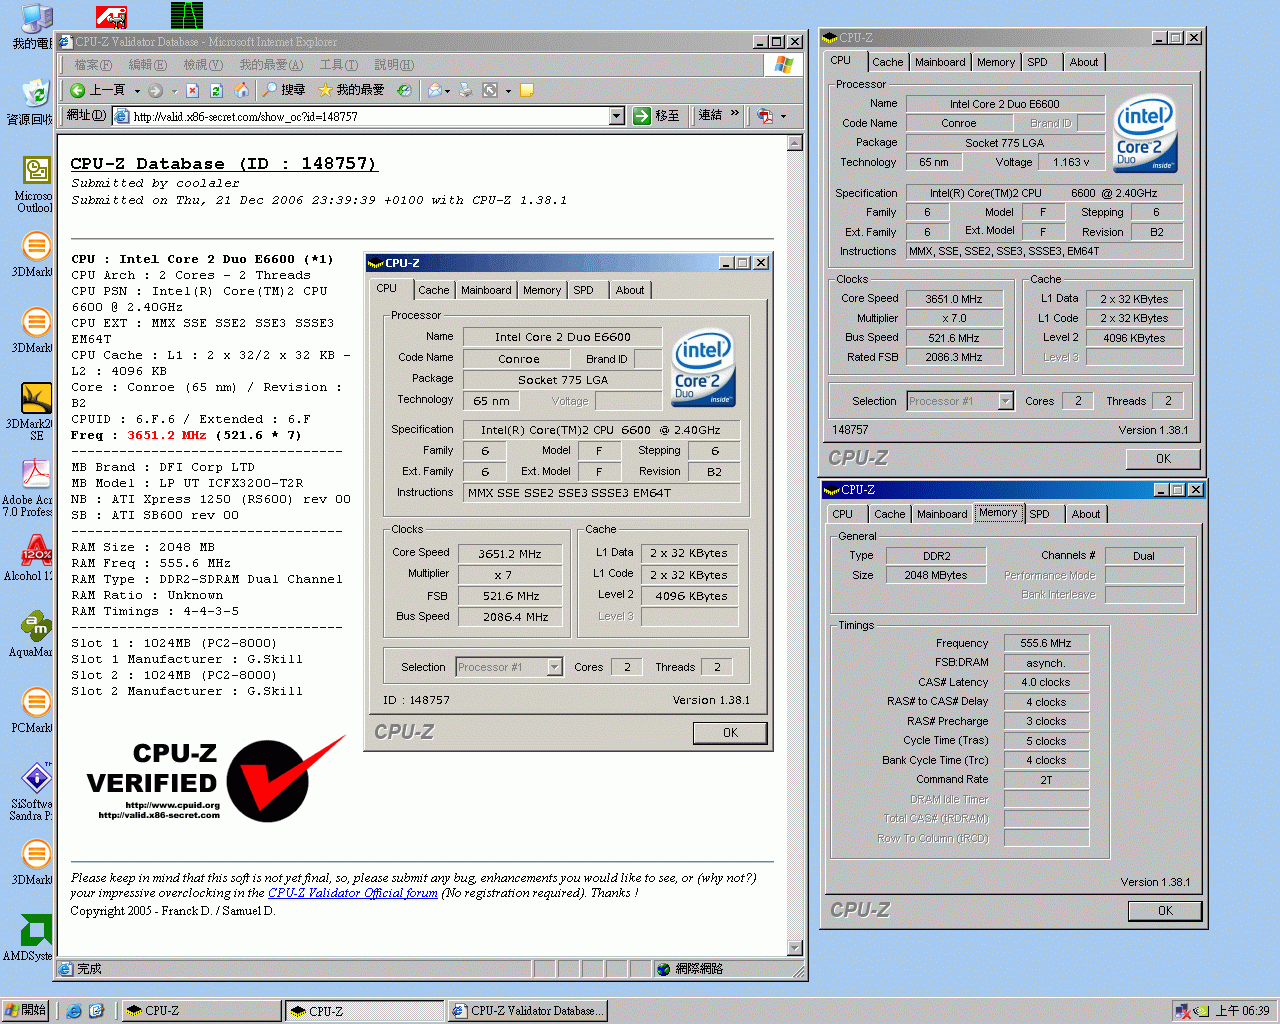The image size is (1280, 1024).
Task: Click the Adobe PDF icon in the toolbar
Action: pyautogui.click(x=765, y=116)
